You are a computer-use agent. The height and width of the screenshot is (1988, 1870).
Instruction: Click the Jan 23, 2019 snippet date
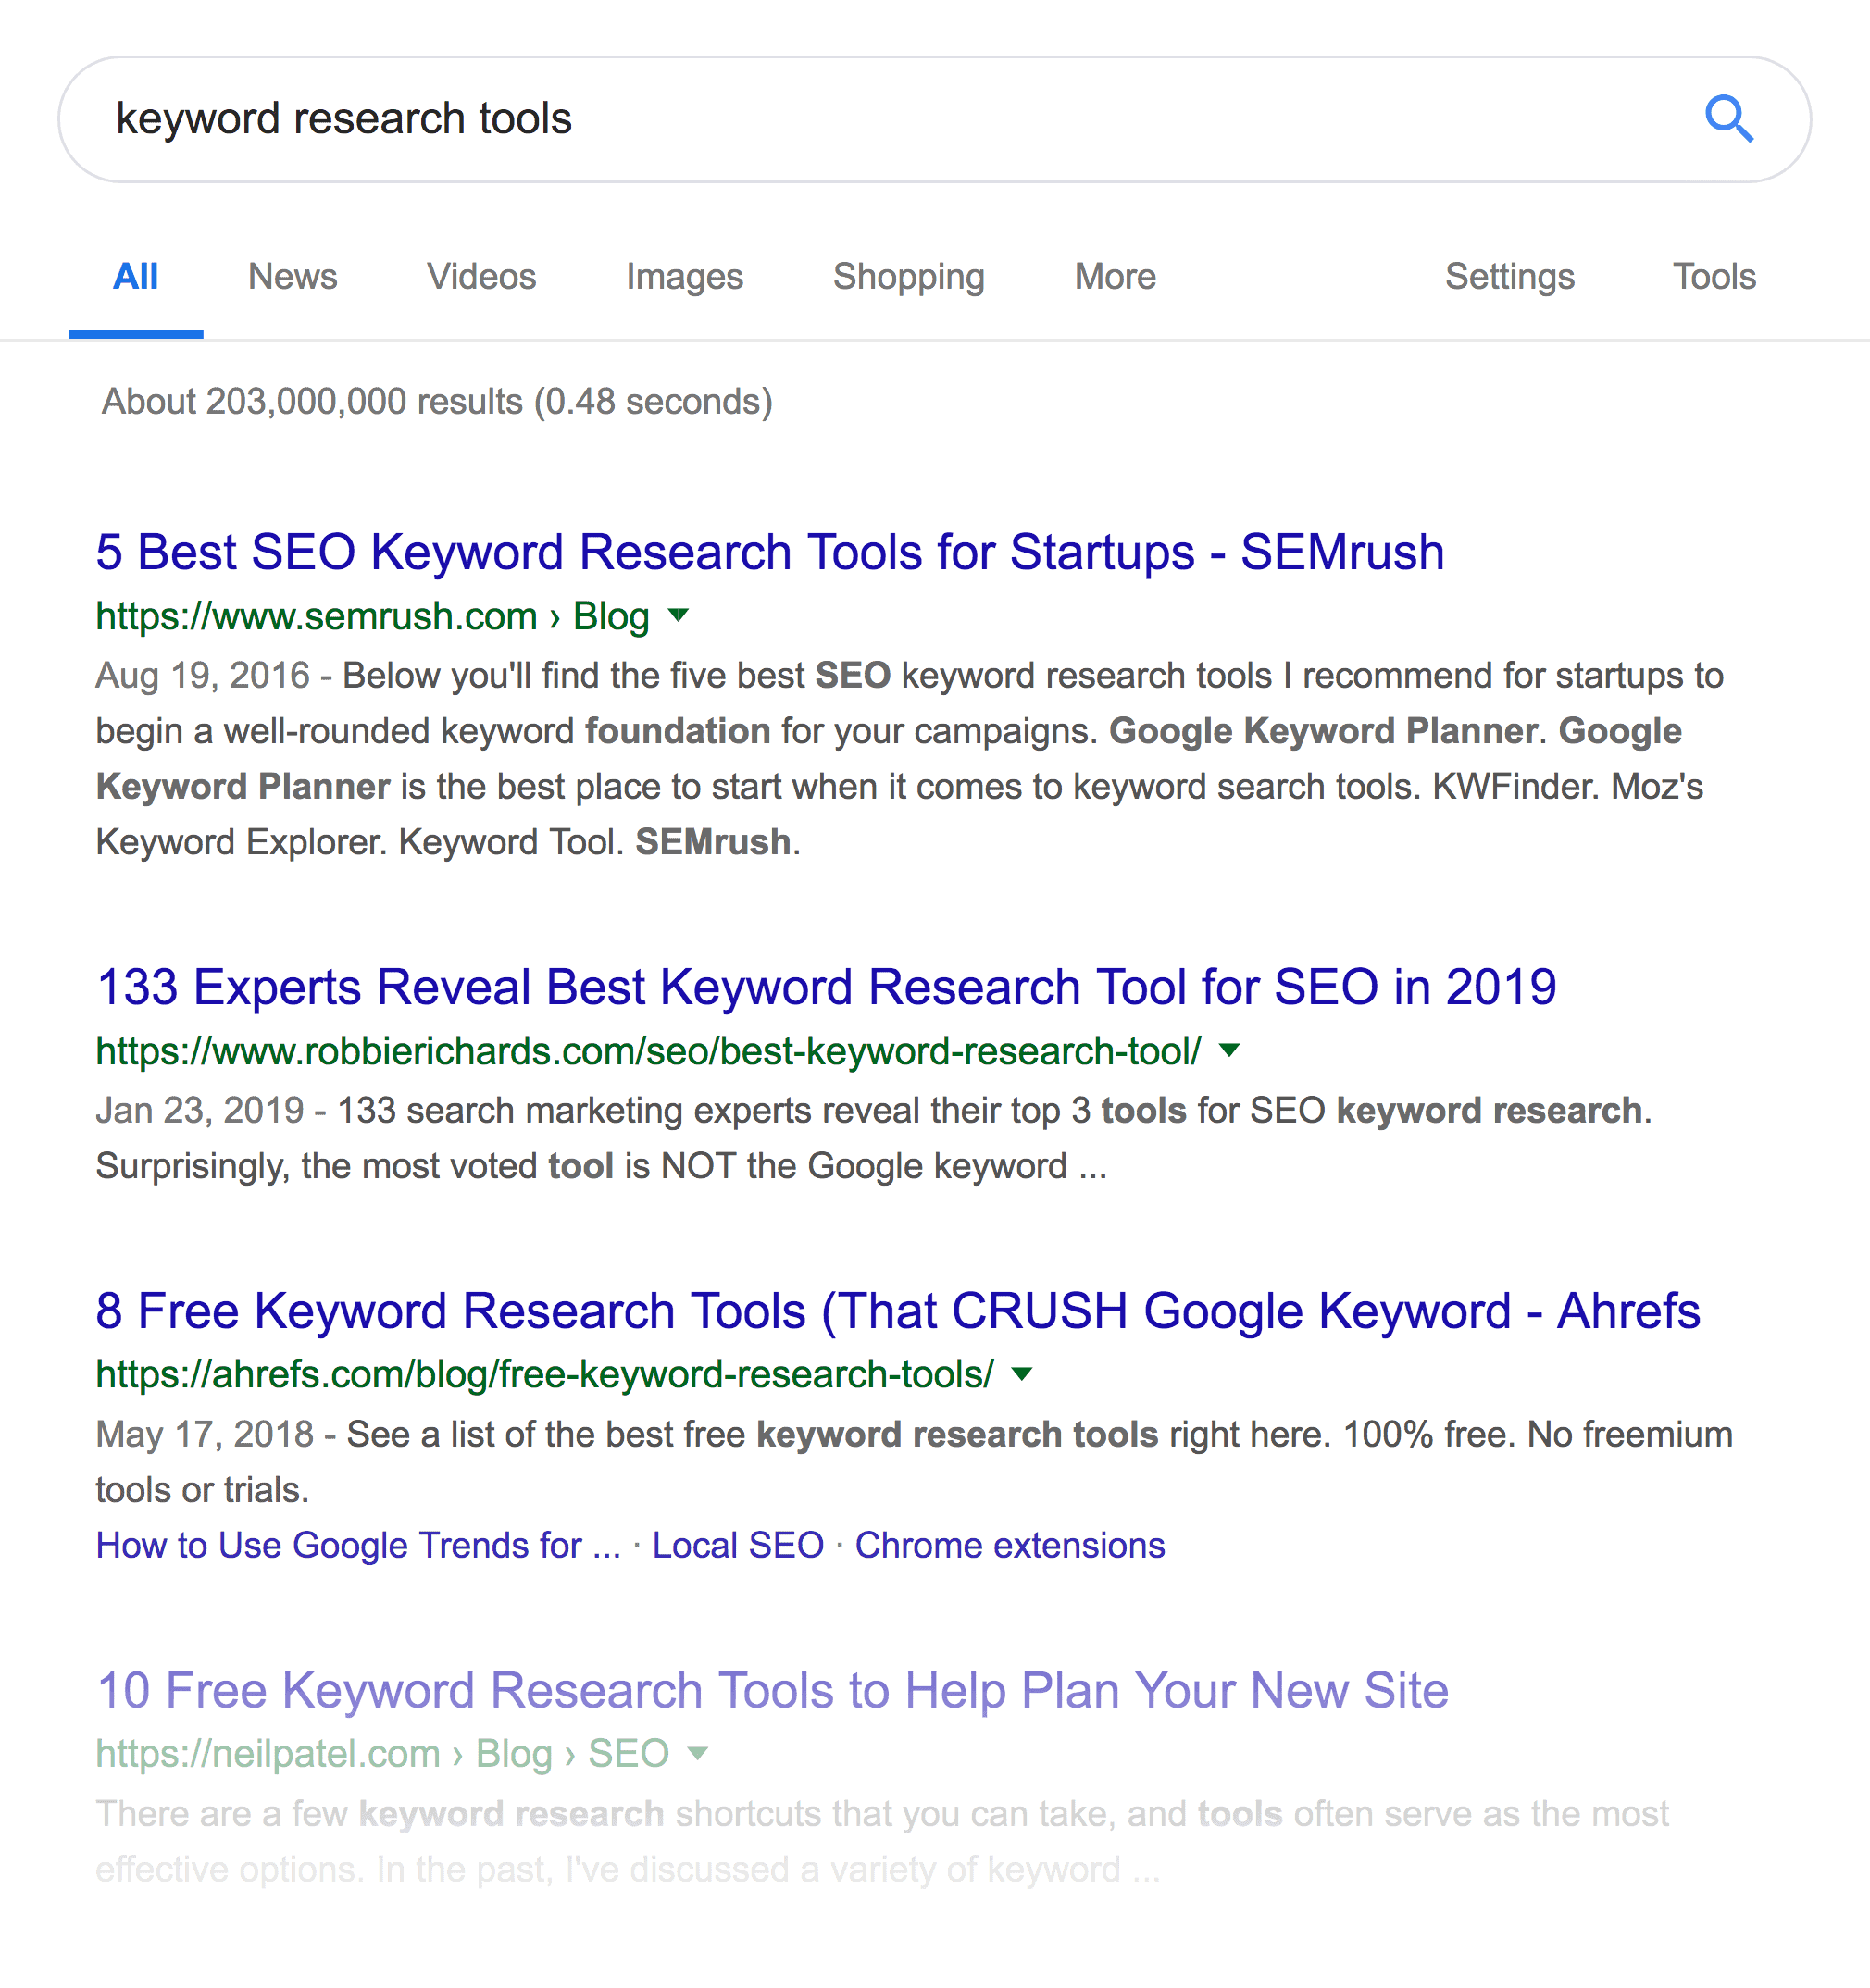pyautogui.click(x=200, y=1110)
